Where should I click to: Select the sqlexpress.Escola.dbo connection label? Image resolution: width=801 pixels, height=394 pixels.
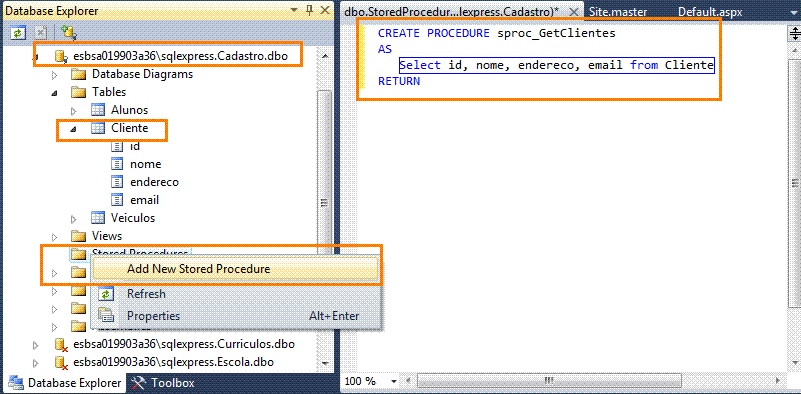pos(173,362)
